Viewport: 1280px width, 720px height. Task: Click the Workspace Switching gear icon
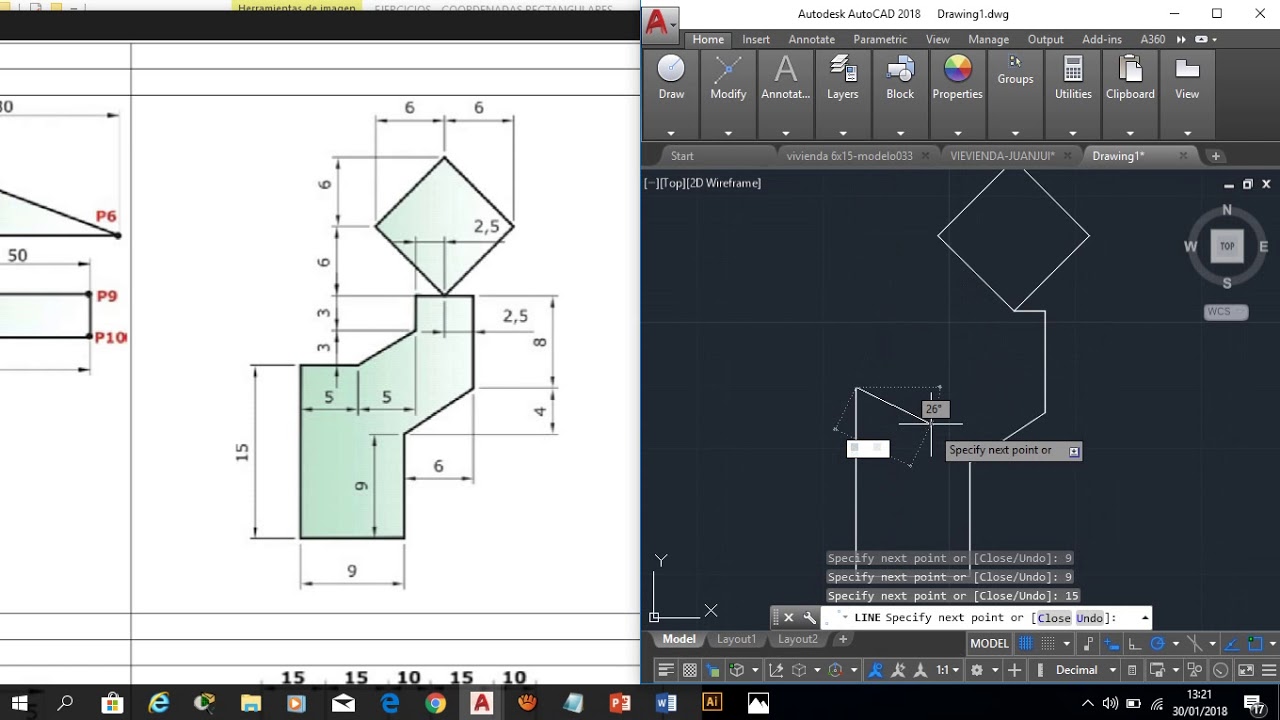[x=977, y=670]
